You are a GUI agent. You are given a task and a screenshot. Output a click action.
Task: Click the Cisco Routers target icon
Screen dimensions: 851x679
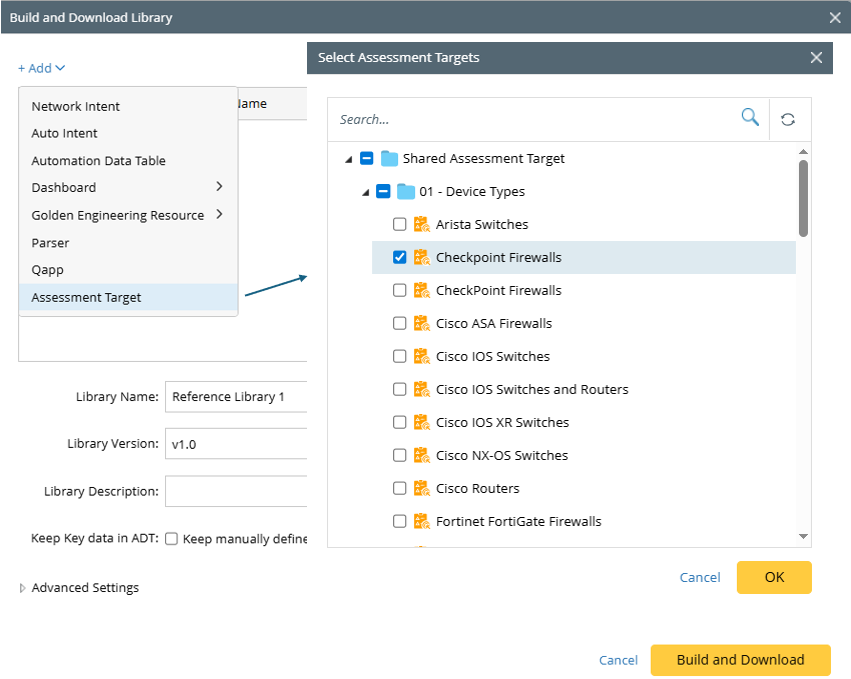[422, 488]
